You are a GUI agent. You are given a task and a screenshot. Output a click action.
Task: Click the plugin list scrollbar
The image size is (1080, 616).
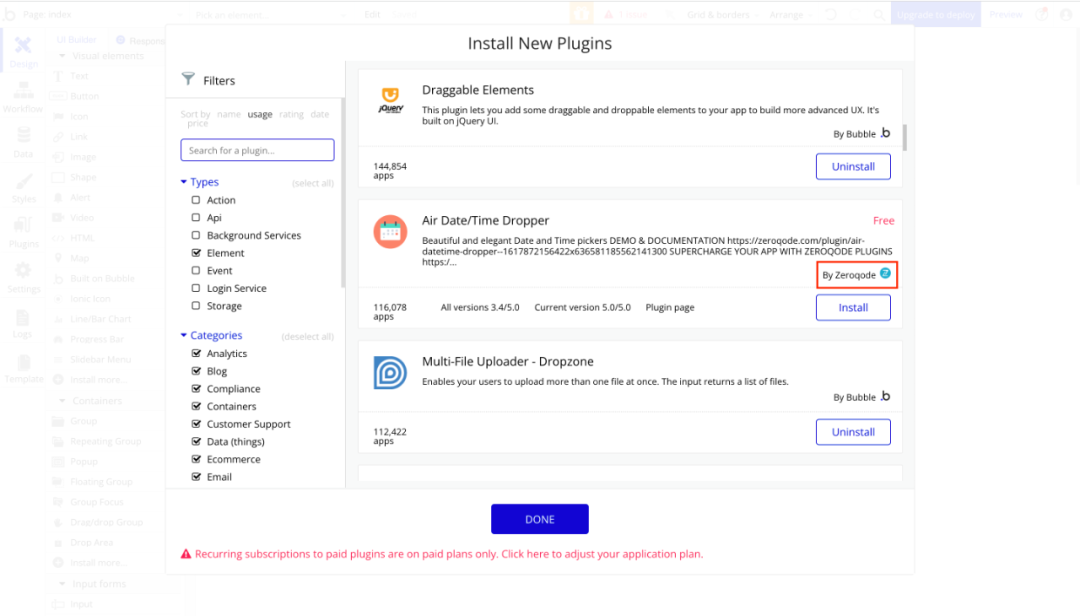[906, 136]
